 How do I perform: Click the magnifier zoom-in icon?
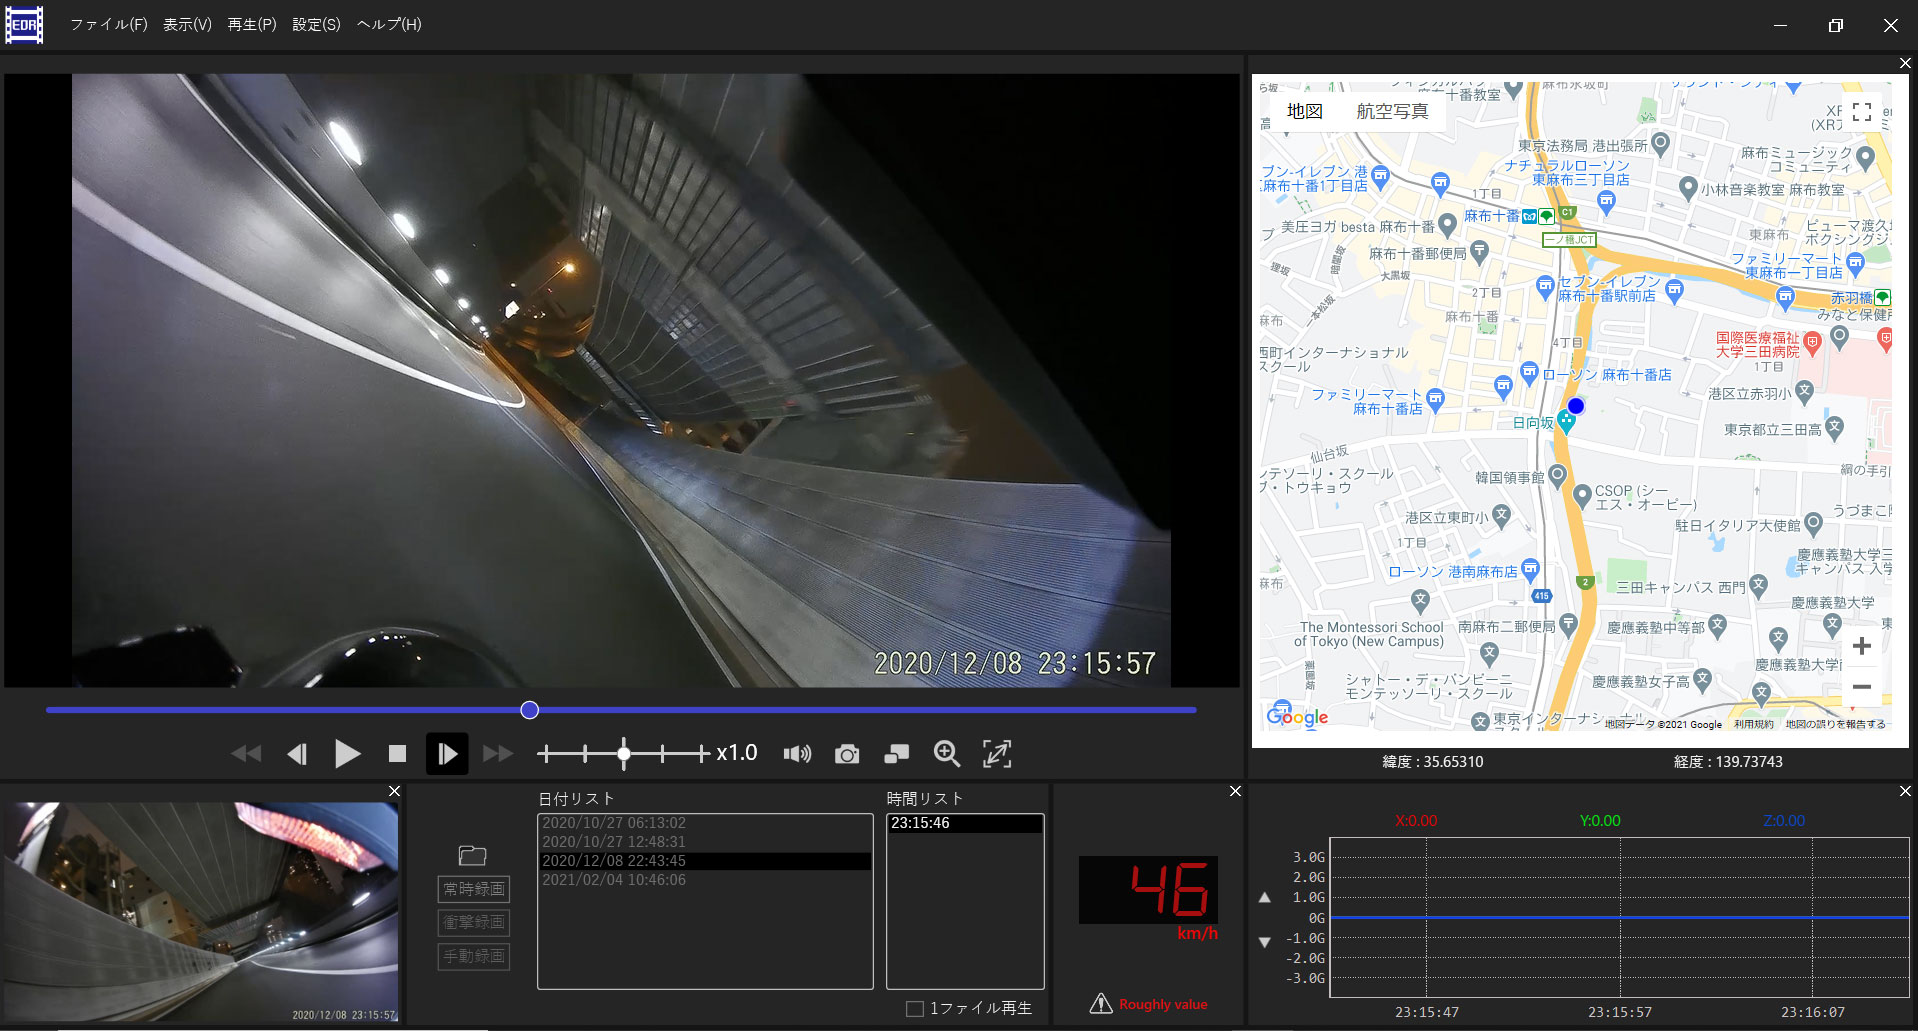pos(946,754)
